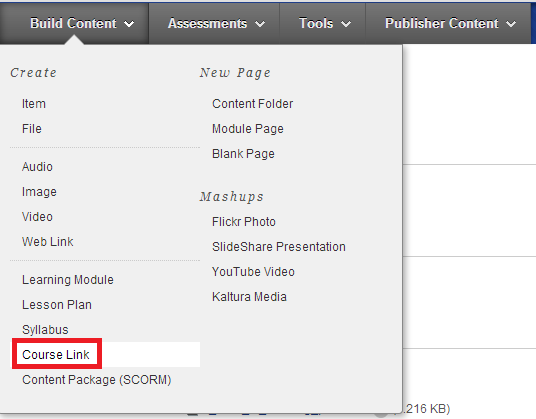Choose Image from the menu
This screenshot has width=536, height=419.
point(39,192)
